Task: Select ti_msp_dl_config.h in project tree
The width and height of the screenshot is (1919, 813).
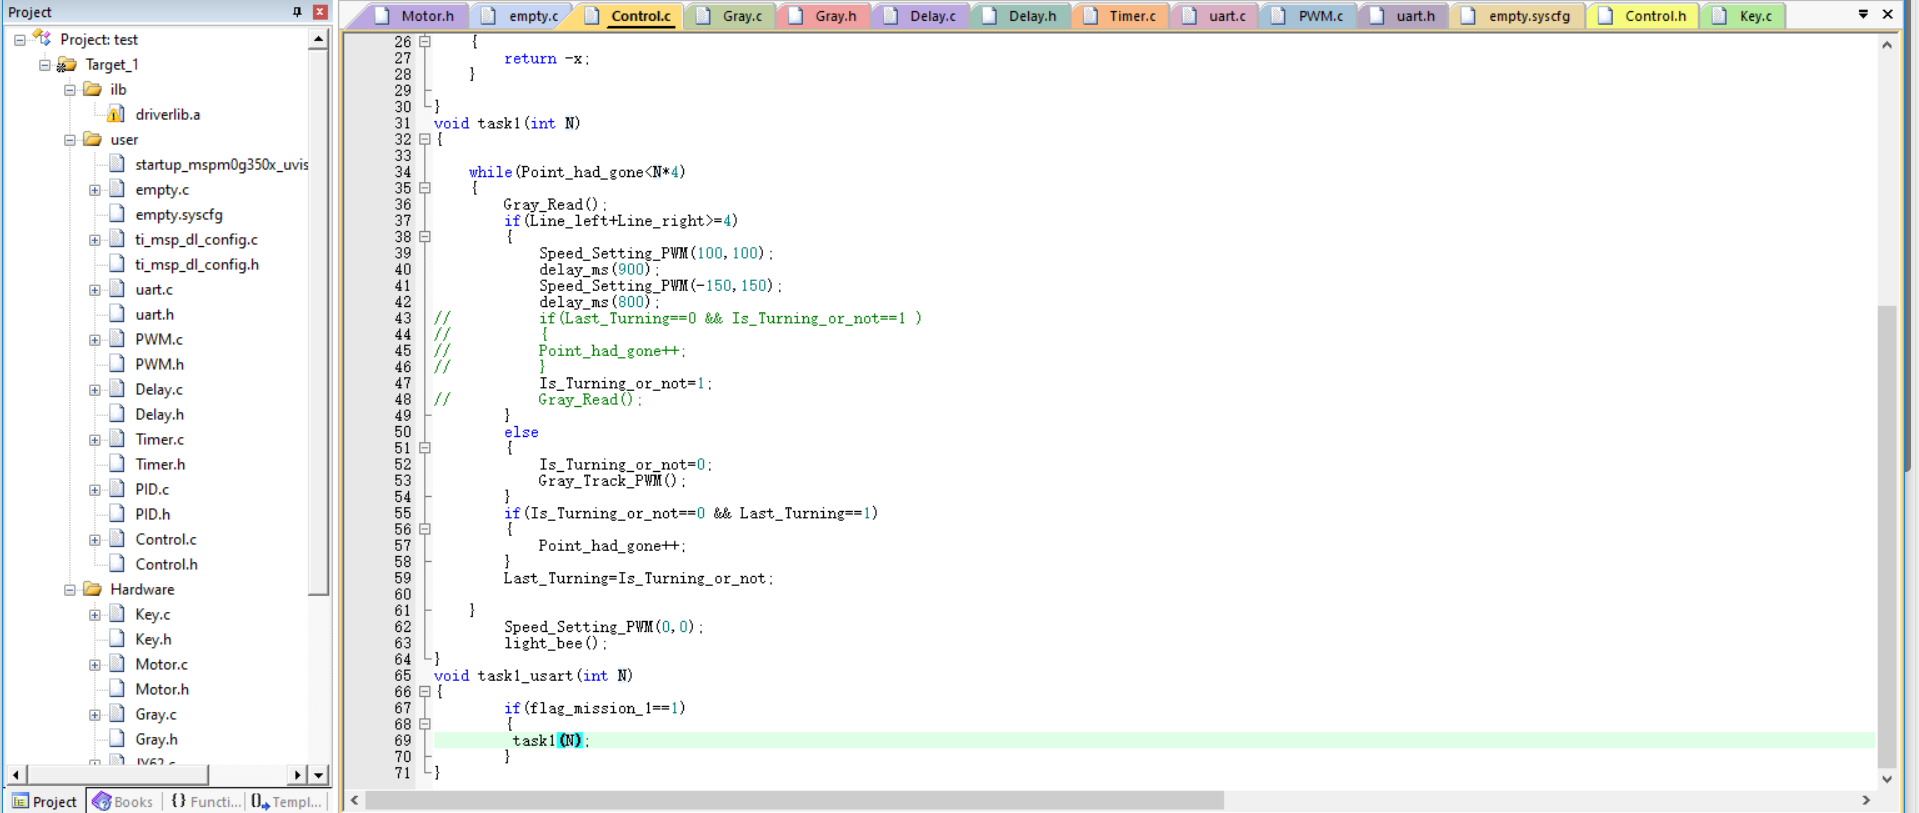Action: (x=197, y=264)
